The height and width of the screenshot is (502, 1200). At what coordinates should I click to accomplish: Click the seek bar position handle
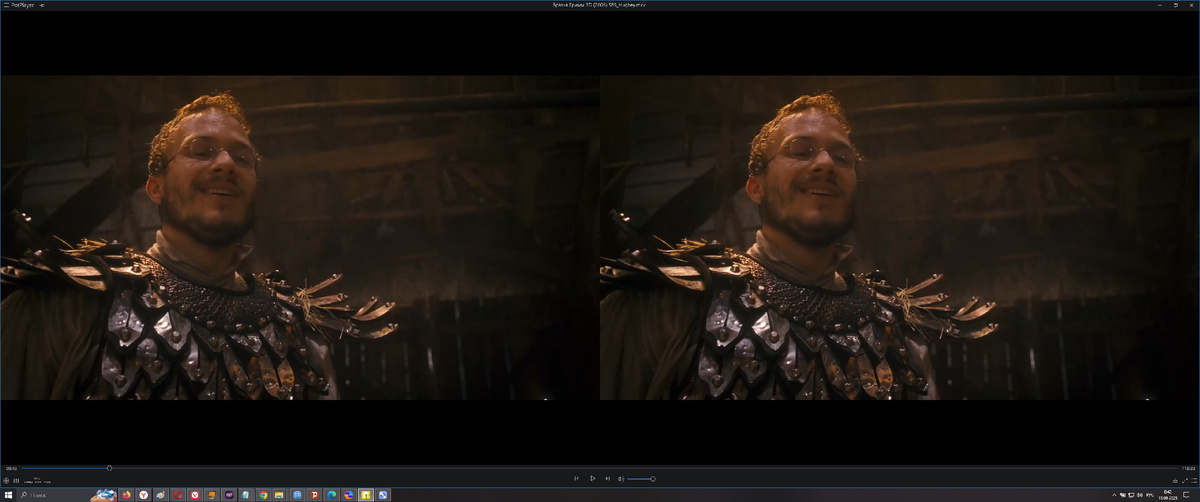[x=109, y=468]
